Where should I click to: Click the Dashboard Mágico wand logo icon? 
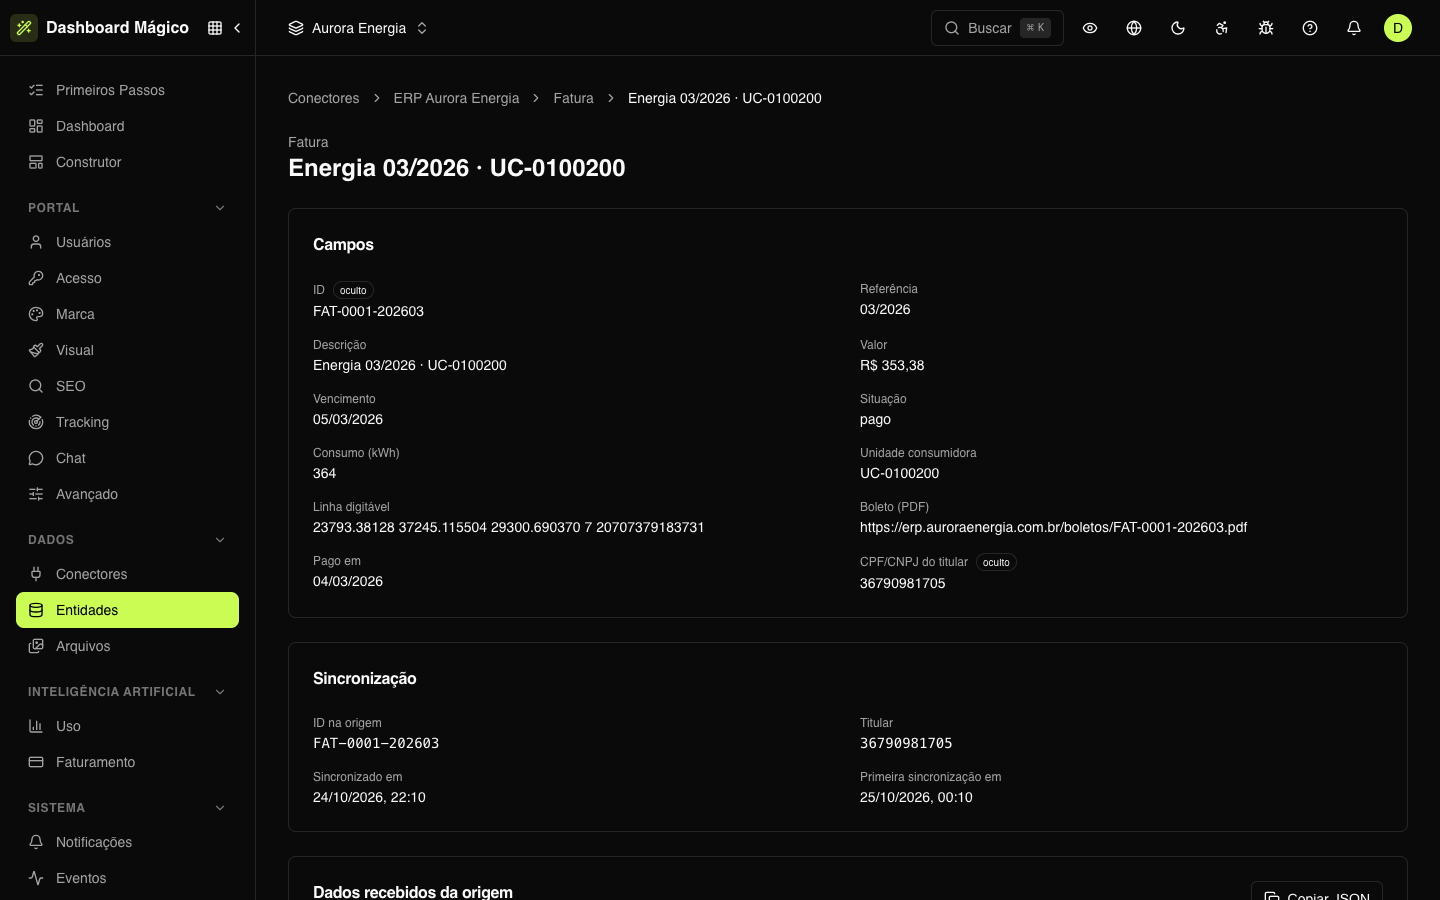coord(24,28)
